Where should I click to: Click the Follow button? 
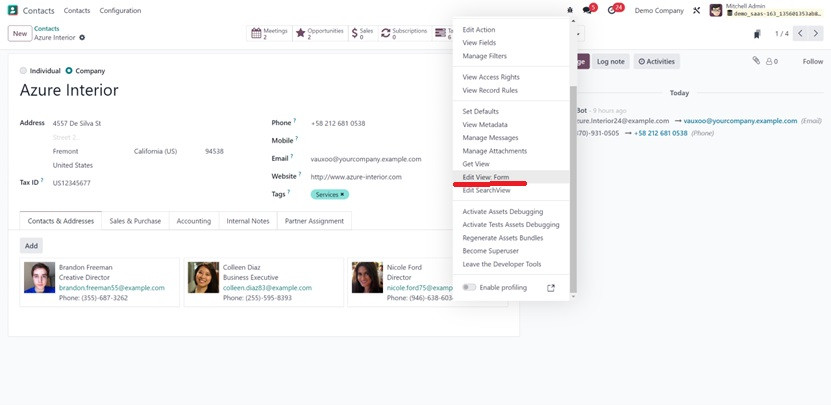[812, 61]
